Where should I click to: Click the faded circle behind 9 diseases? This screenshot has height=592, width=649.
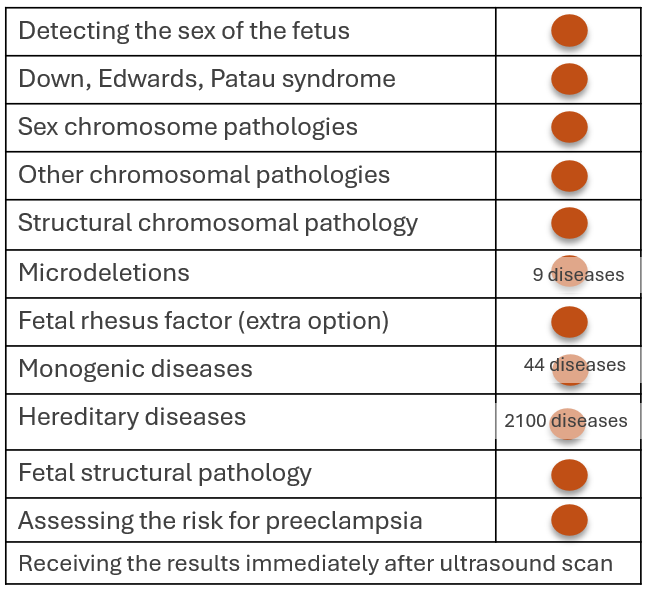(x=569, y=271)
